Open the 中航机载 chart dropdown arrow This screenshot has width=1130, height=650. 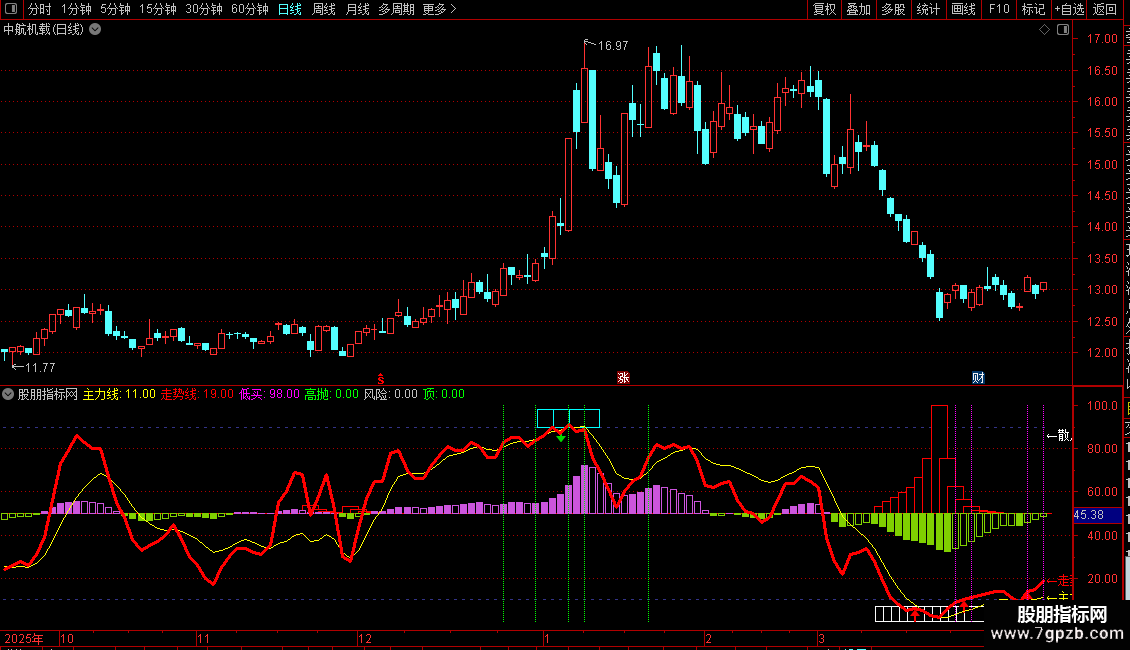95,30
